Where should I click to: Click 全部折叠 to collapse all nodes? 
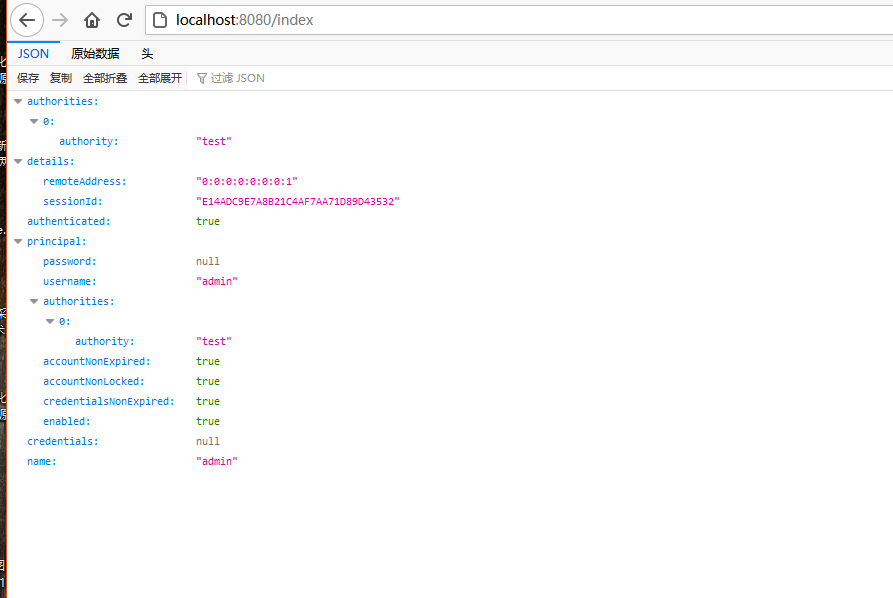click(105, 78)
